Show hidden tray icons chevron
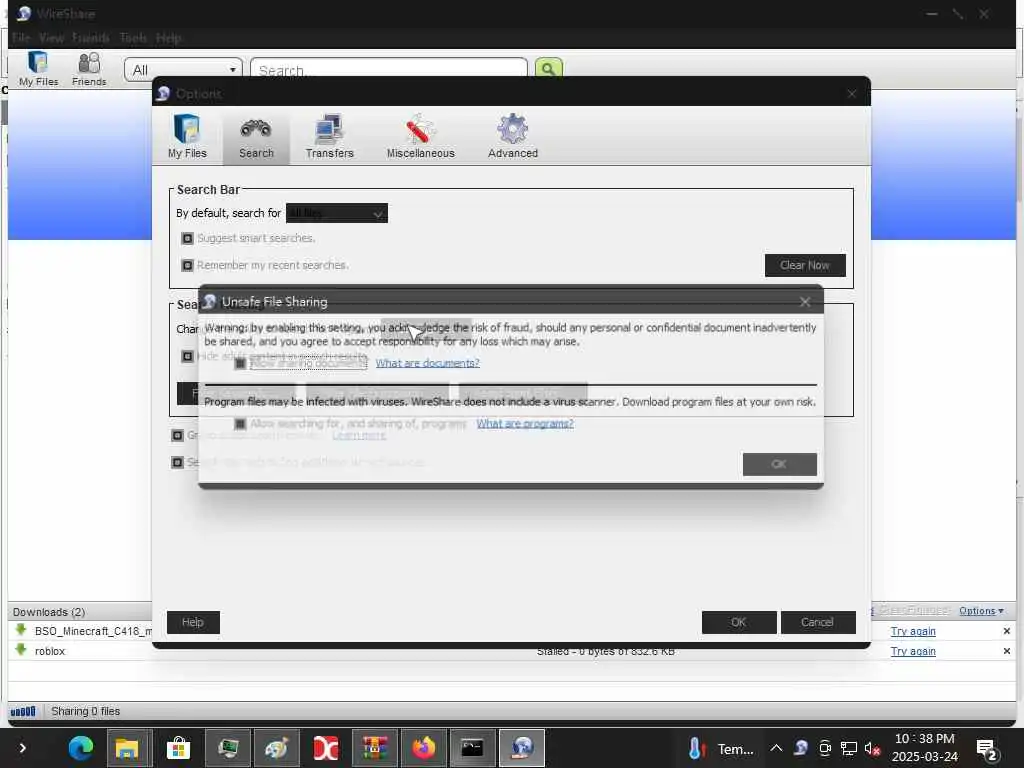Viewport: 1024px width, 768px height. point(776,748)
